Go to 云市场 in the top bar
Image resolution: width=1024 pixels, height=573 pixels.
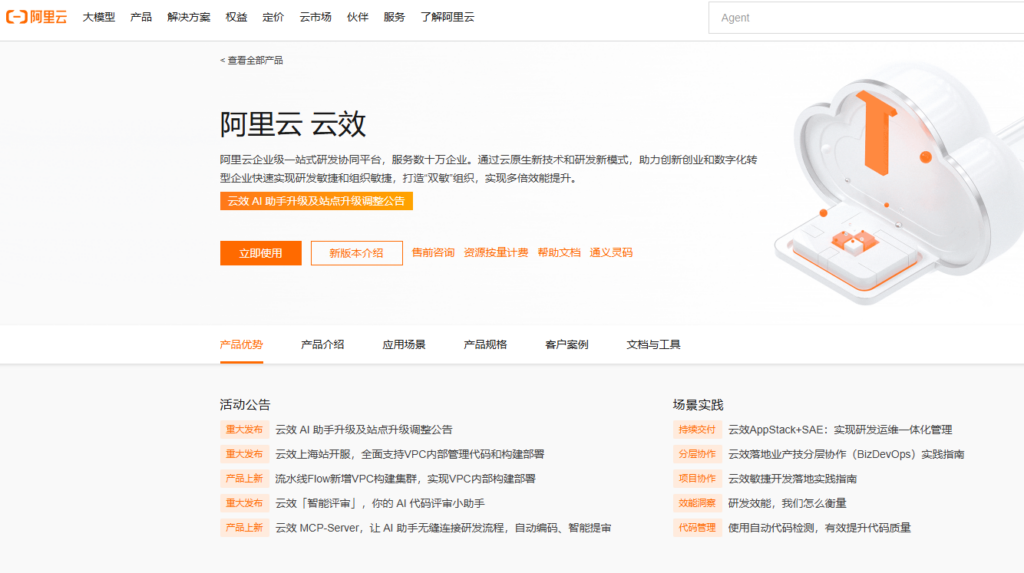(315, 17)
